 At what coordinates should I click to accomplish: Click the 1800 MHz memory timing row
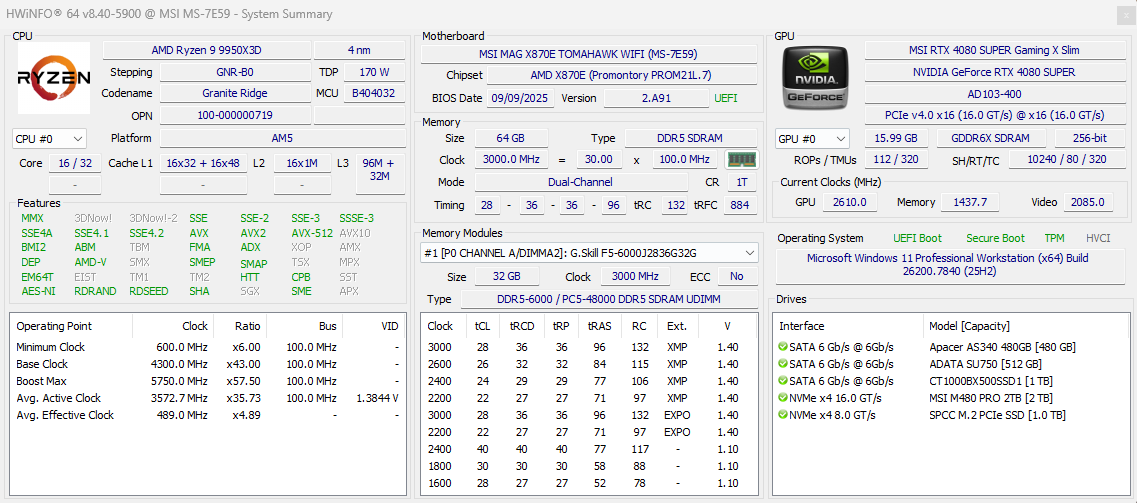(x=589, y=466)
